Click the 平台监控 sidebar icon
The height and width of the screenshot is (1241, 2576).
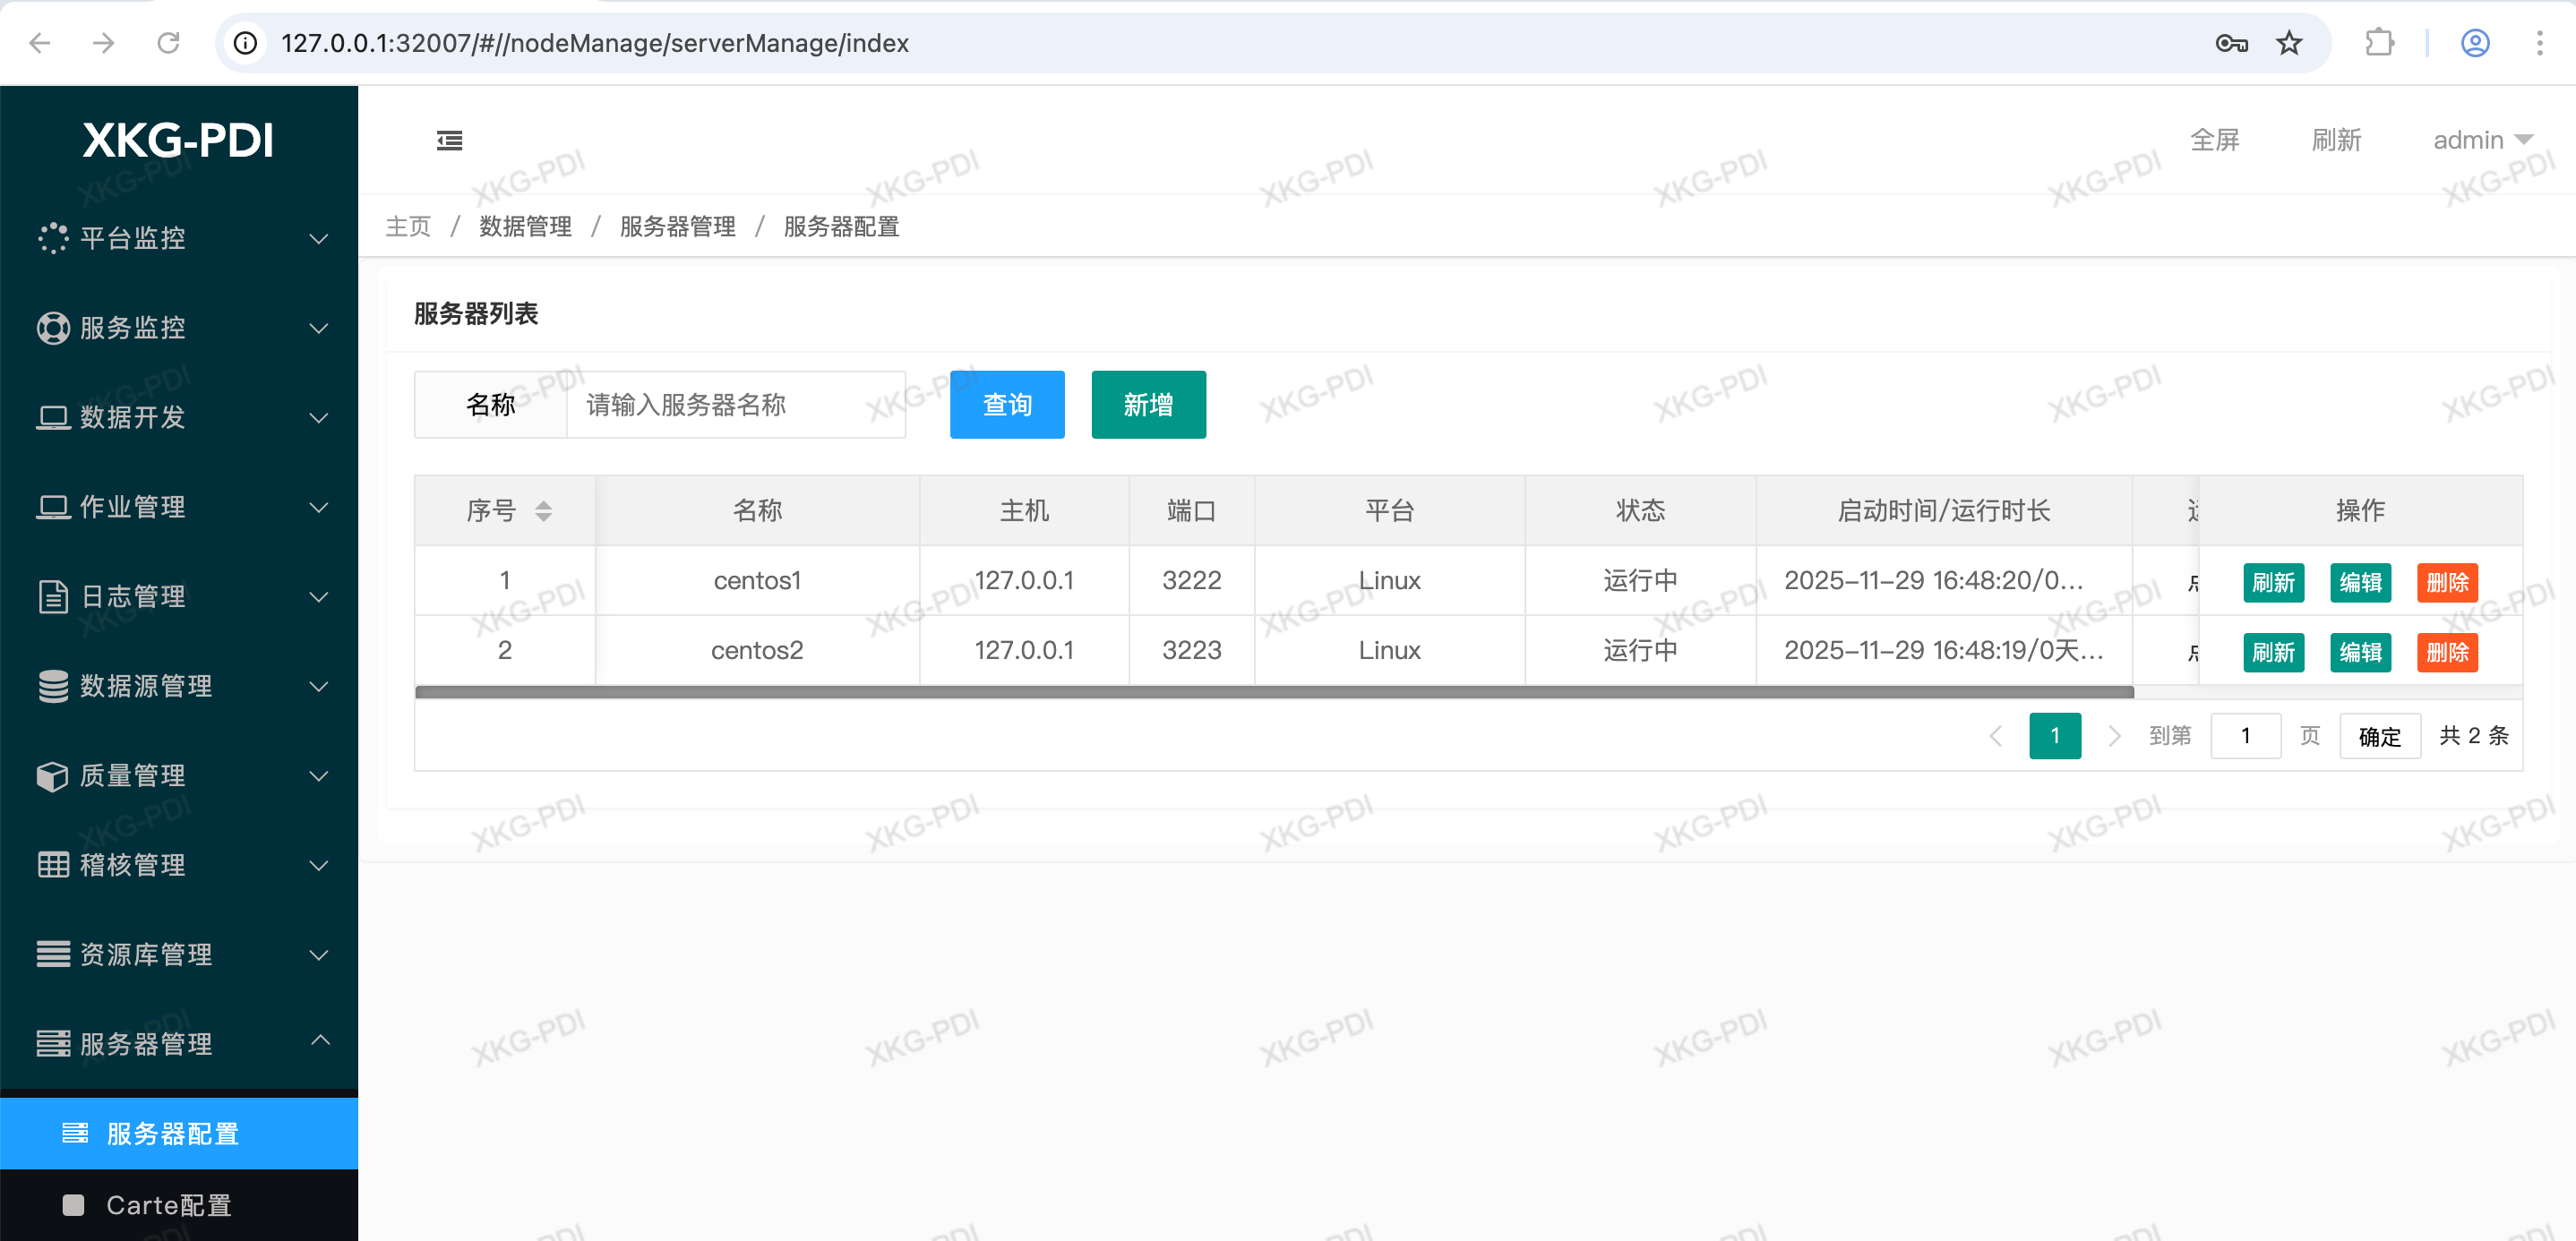point(53,238)
